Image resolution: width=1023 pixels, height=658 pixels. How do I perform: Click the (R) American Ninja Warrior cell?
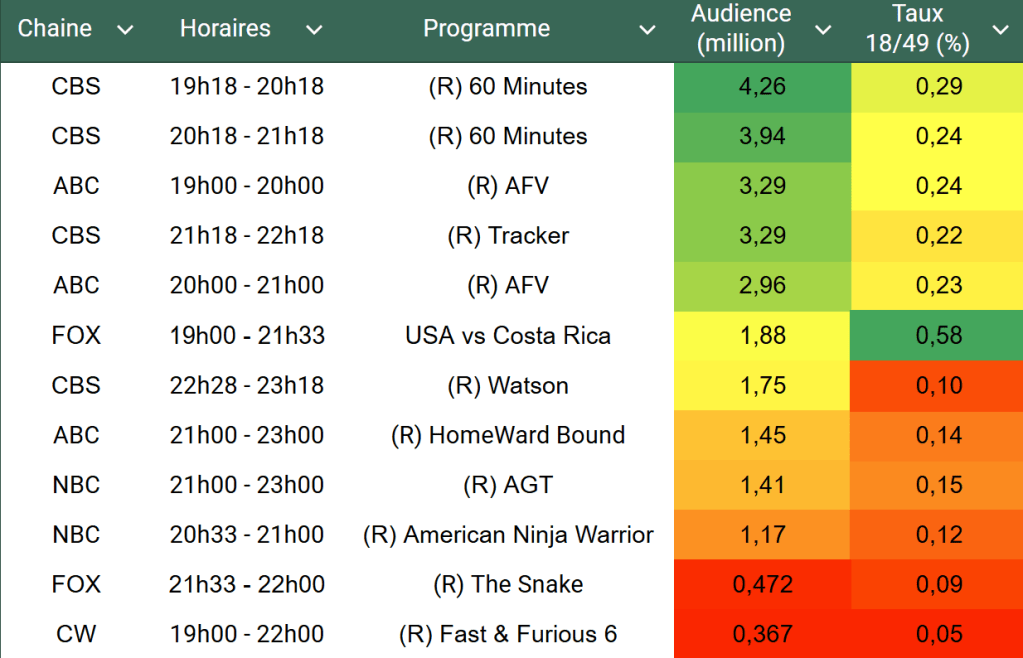[508, 535]
